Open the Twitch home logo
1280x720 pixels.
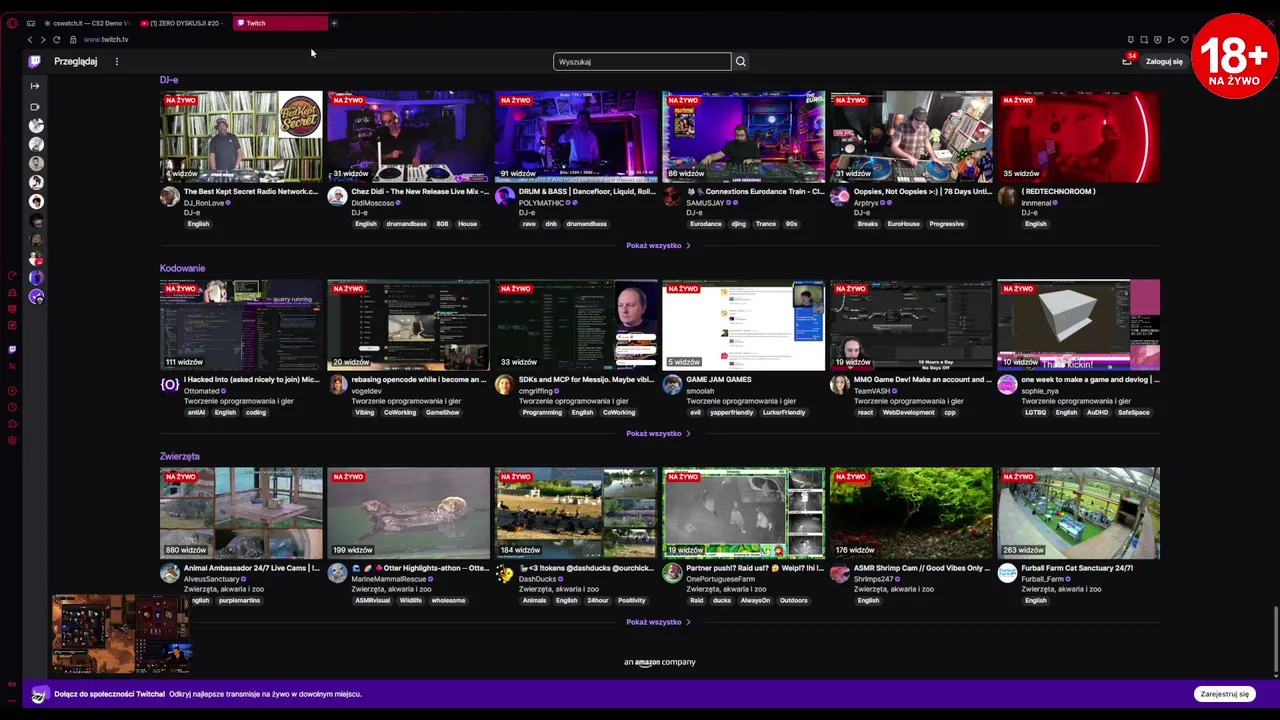(35, 61)
